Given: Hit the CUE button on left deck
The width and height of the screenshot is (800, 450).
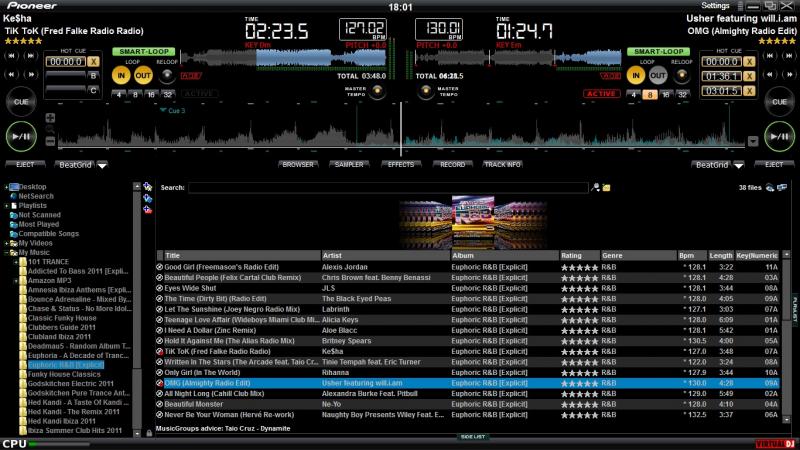Looking at the screenshot, I should pyautogui.click(x=21, y=102).
